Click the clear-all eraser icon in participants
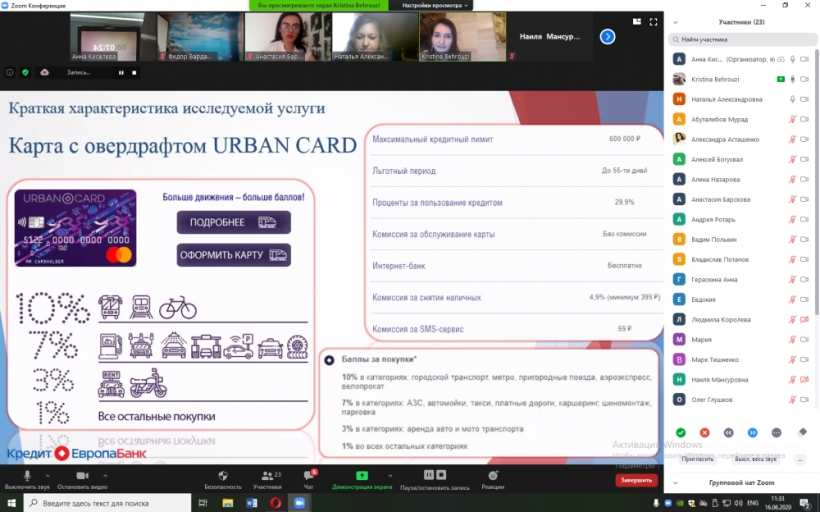The image size is (820, 512). point(802,432)
